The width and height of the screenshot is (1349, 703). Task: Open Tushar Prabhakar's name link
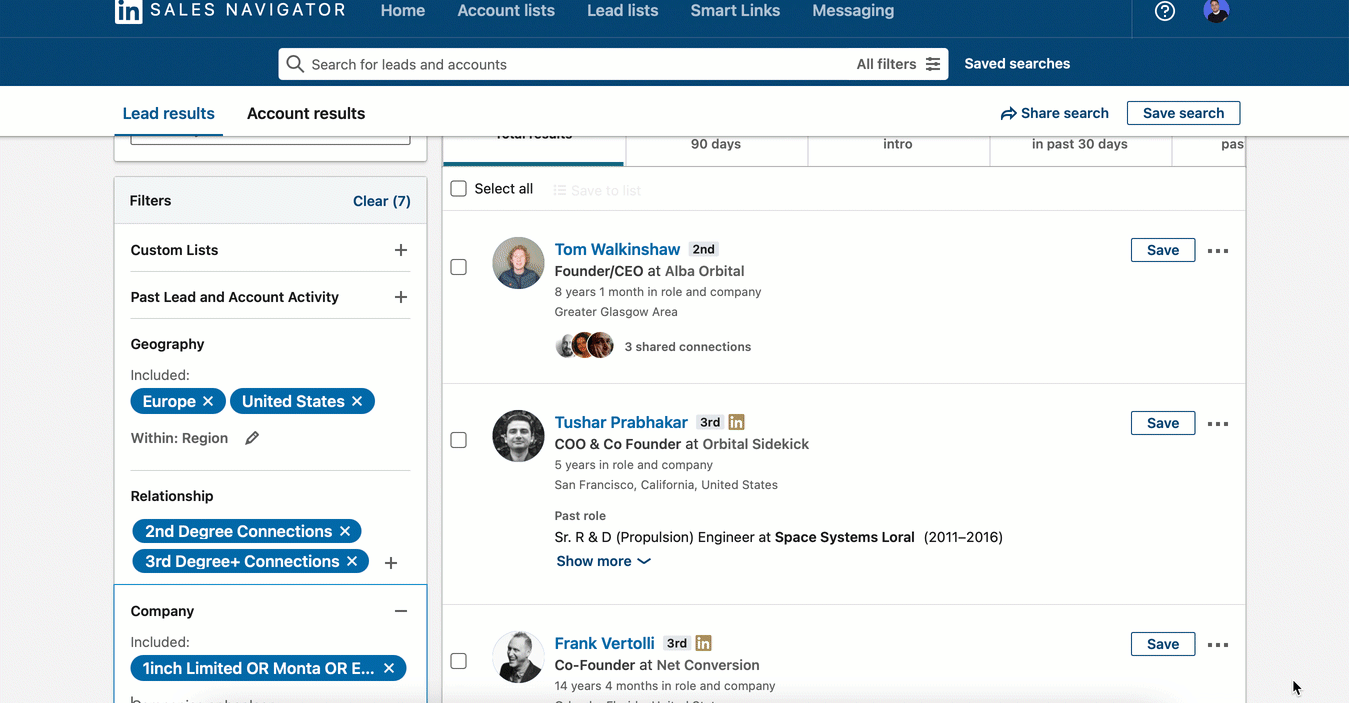(621, 422)
